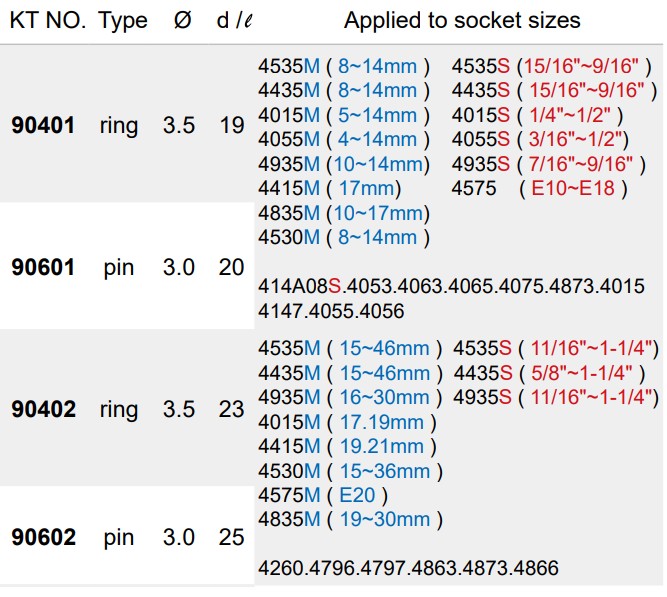Viewport: 667px width, 597px height.
Task: Click the 4435S (5/8"~1-1/4") entry
Action: click(549, 373)
